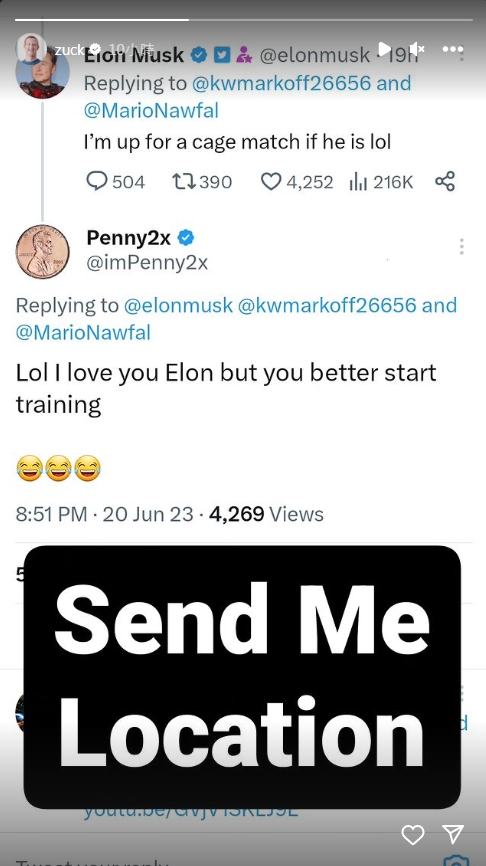Share story using paper plane icon

click(453, 835)
